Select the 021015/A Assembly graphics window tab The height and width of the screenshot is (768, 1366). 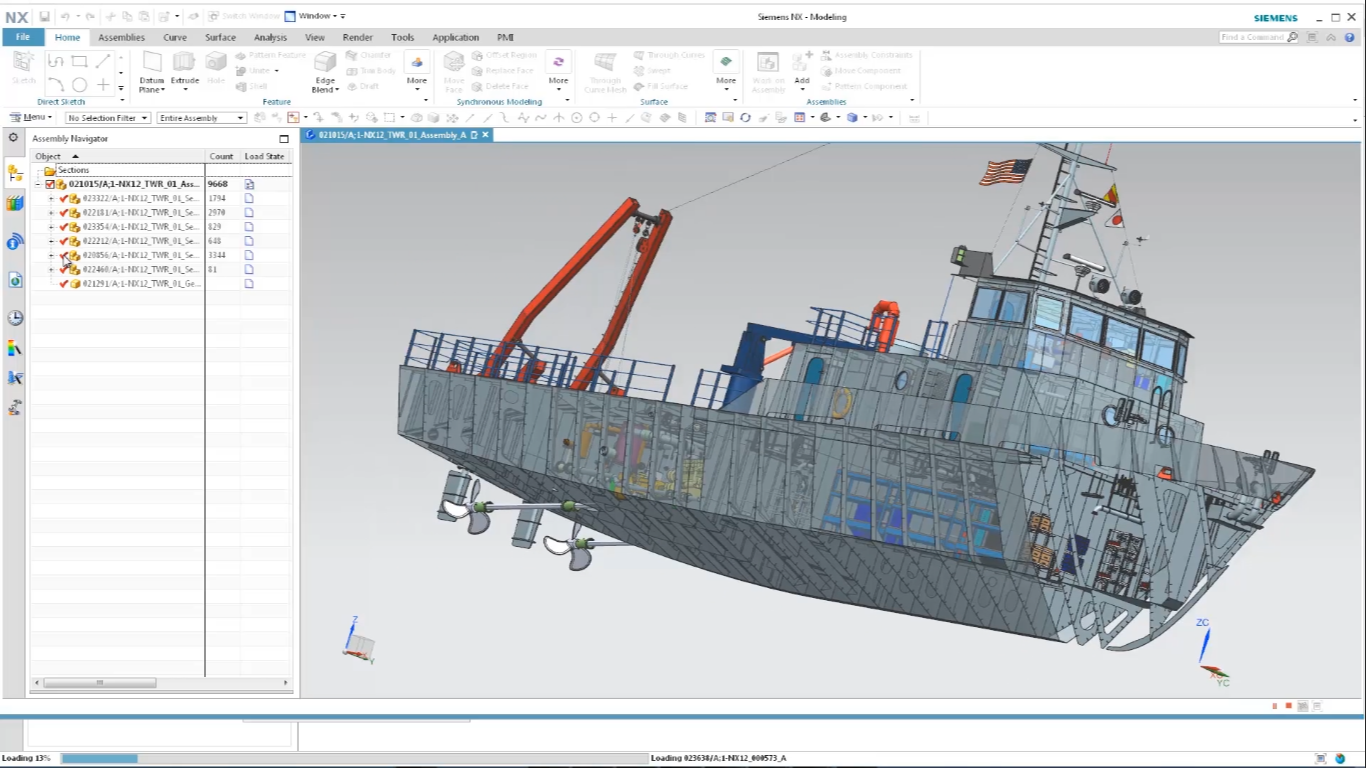(x=396, y=134)
